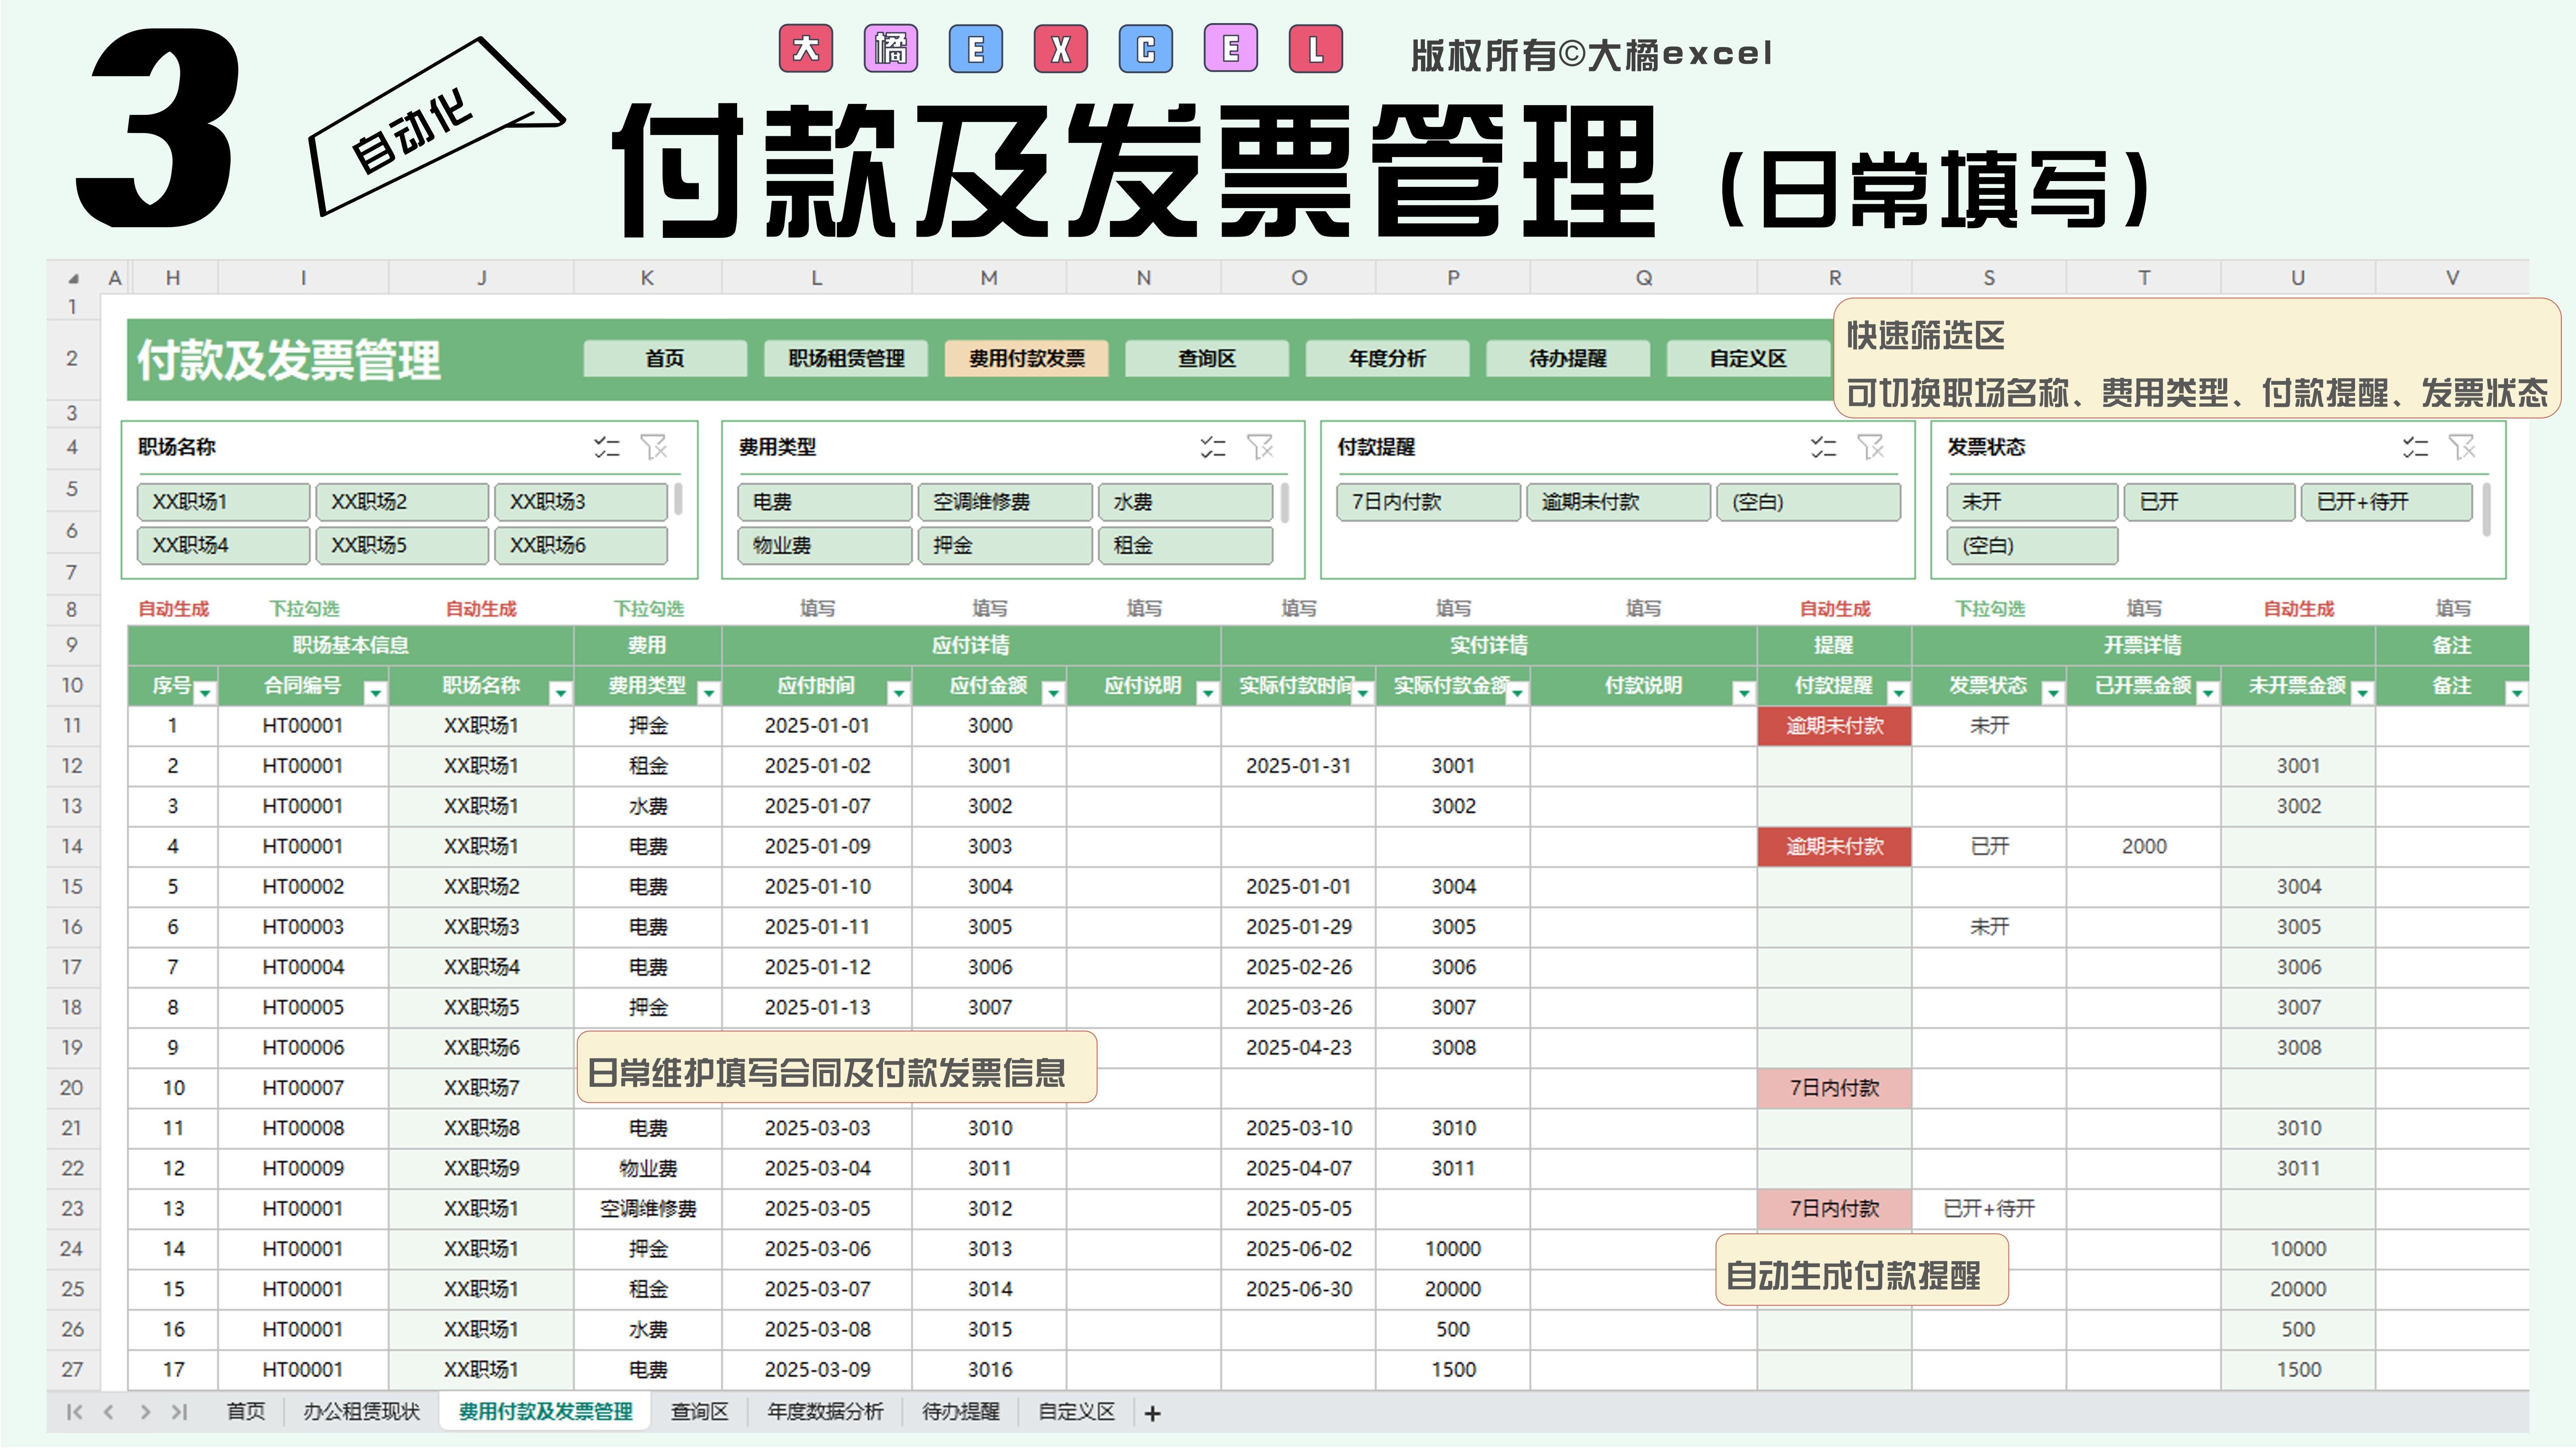Viewport: 2576px width, 1449px height.
Task: Clear filter on 付款提醒 slicer
Action: (x=1870, y=447)
